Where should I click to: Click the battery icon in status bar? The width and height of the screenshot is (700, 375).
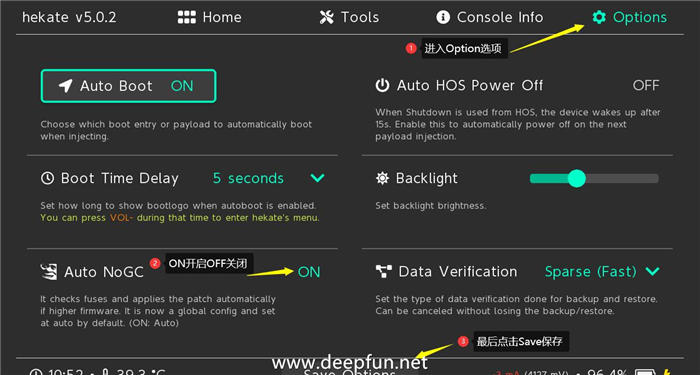click(646, 372)
